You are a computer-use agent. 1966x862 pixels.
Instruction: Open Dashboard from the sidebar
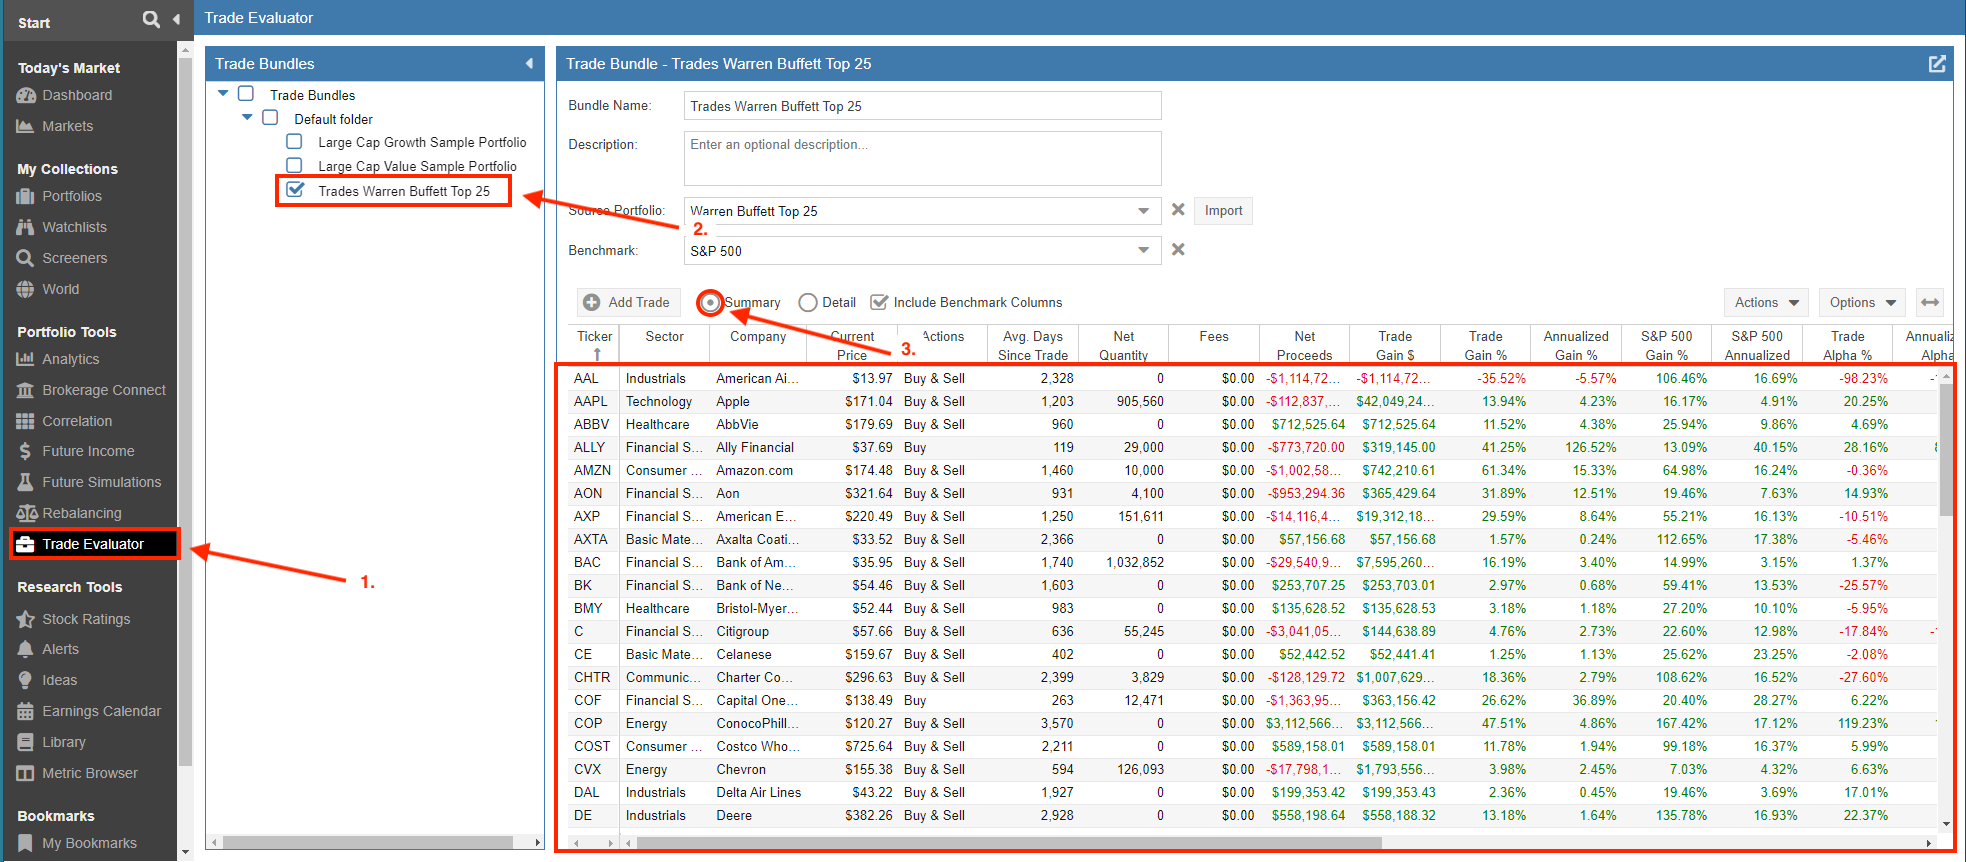click(x=77, y=95)
